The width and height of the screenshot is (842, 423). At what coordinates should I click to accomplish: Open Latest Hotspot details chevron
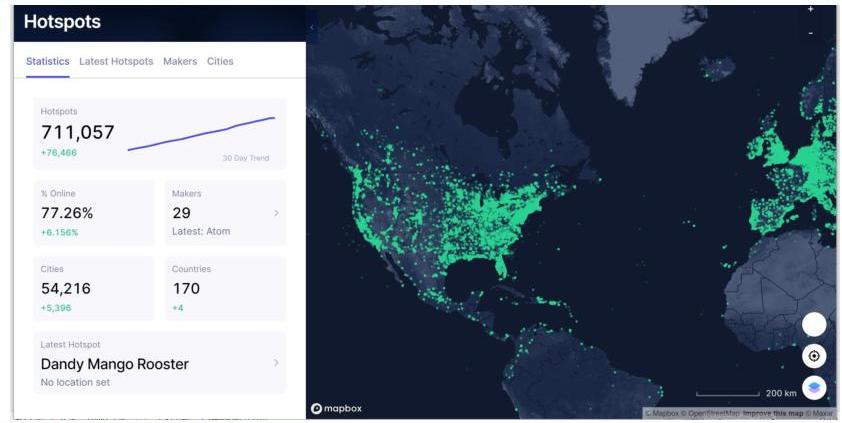click(x=276, y=363)
